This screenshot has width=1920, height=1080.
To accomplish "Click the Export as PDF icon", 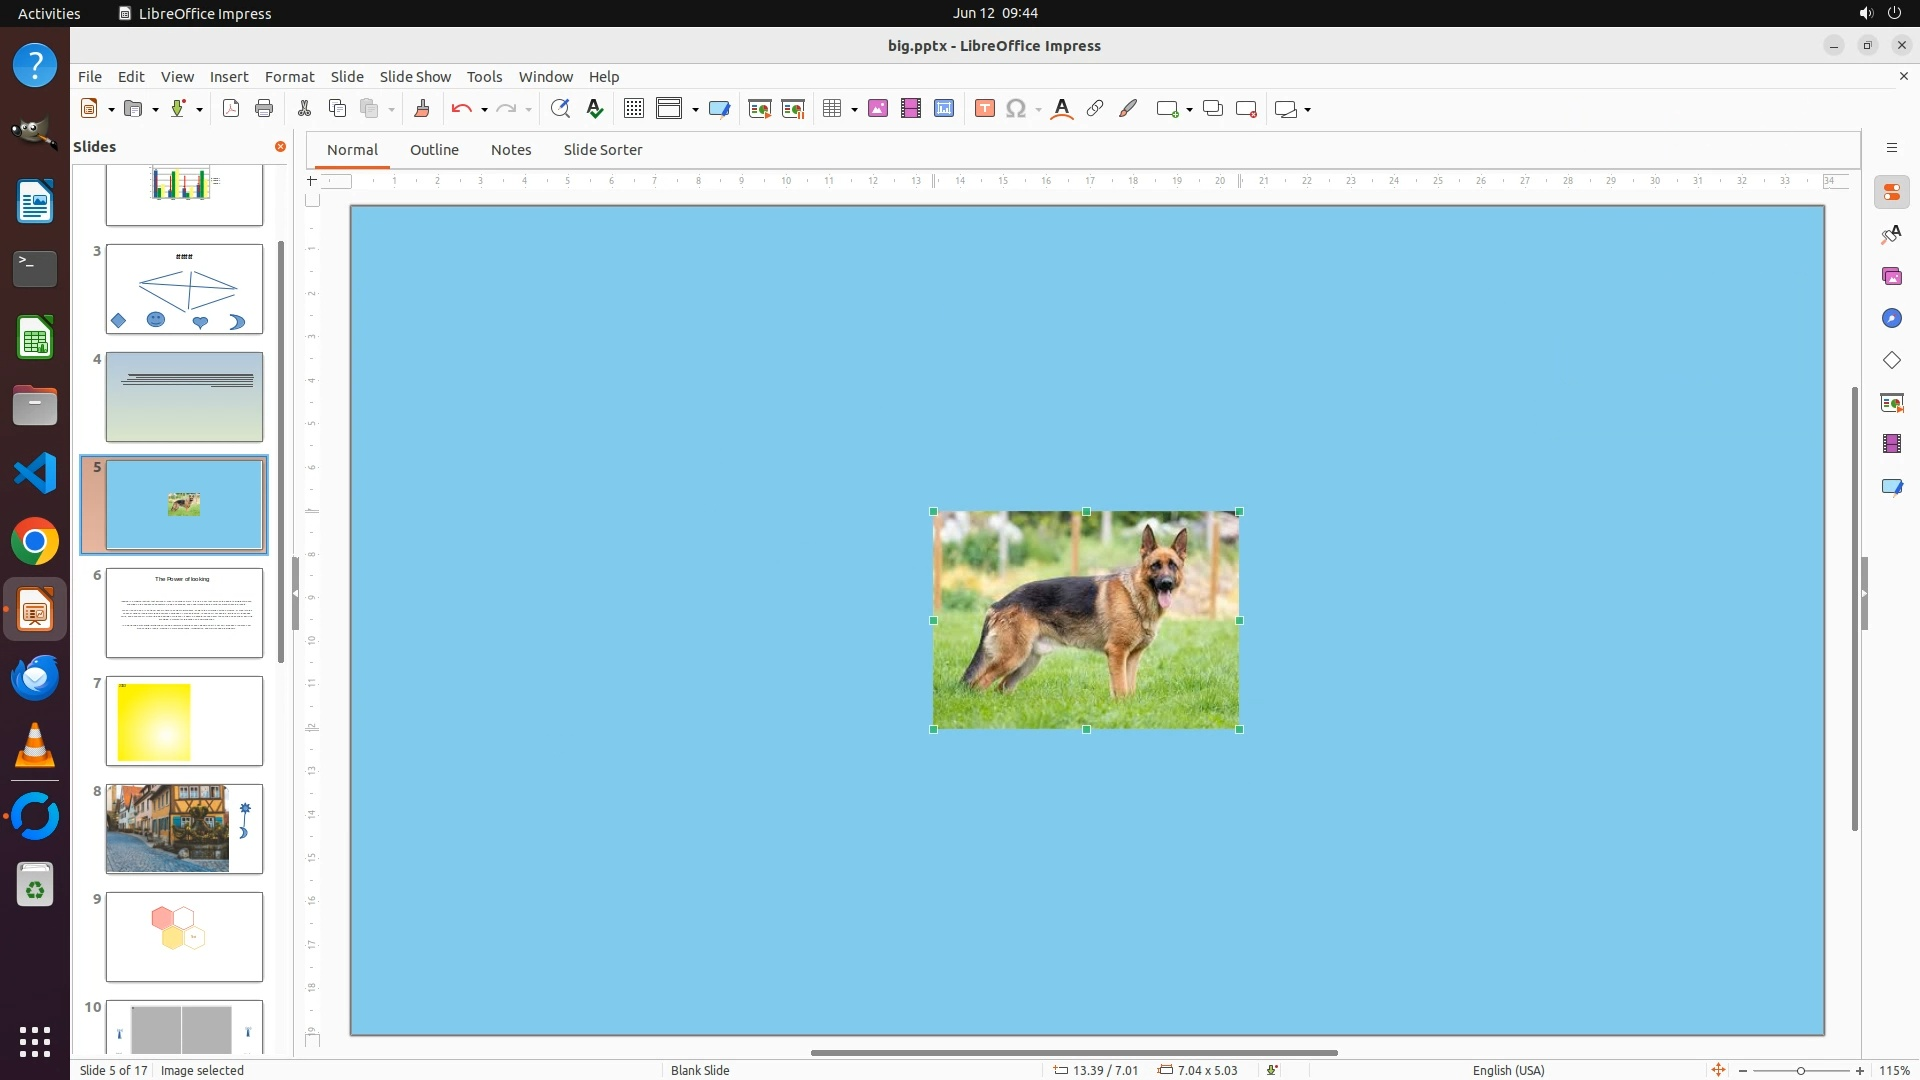I will coord(231,109).
